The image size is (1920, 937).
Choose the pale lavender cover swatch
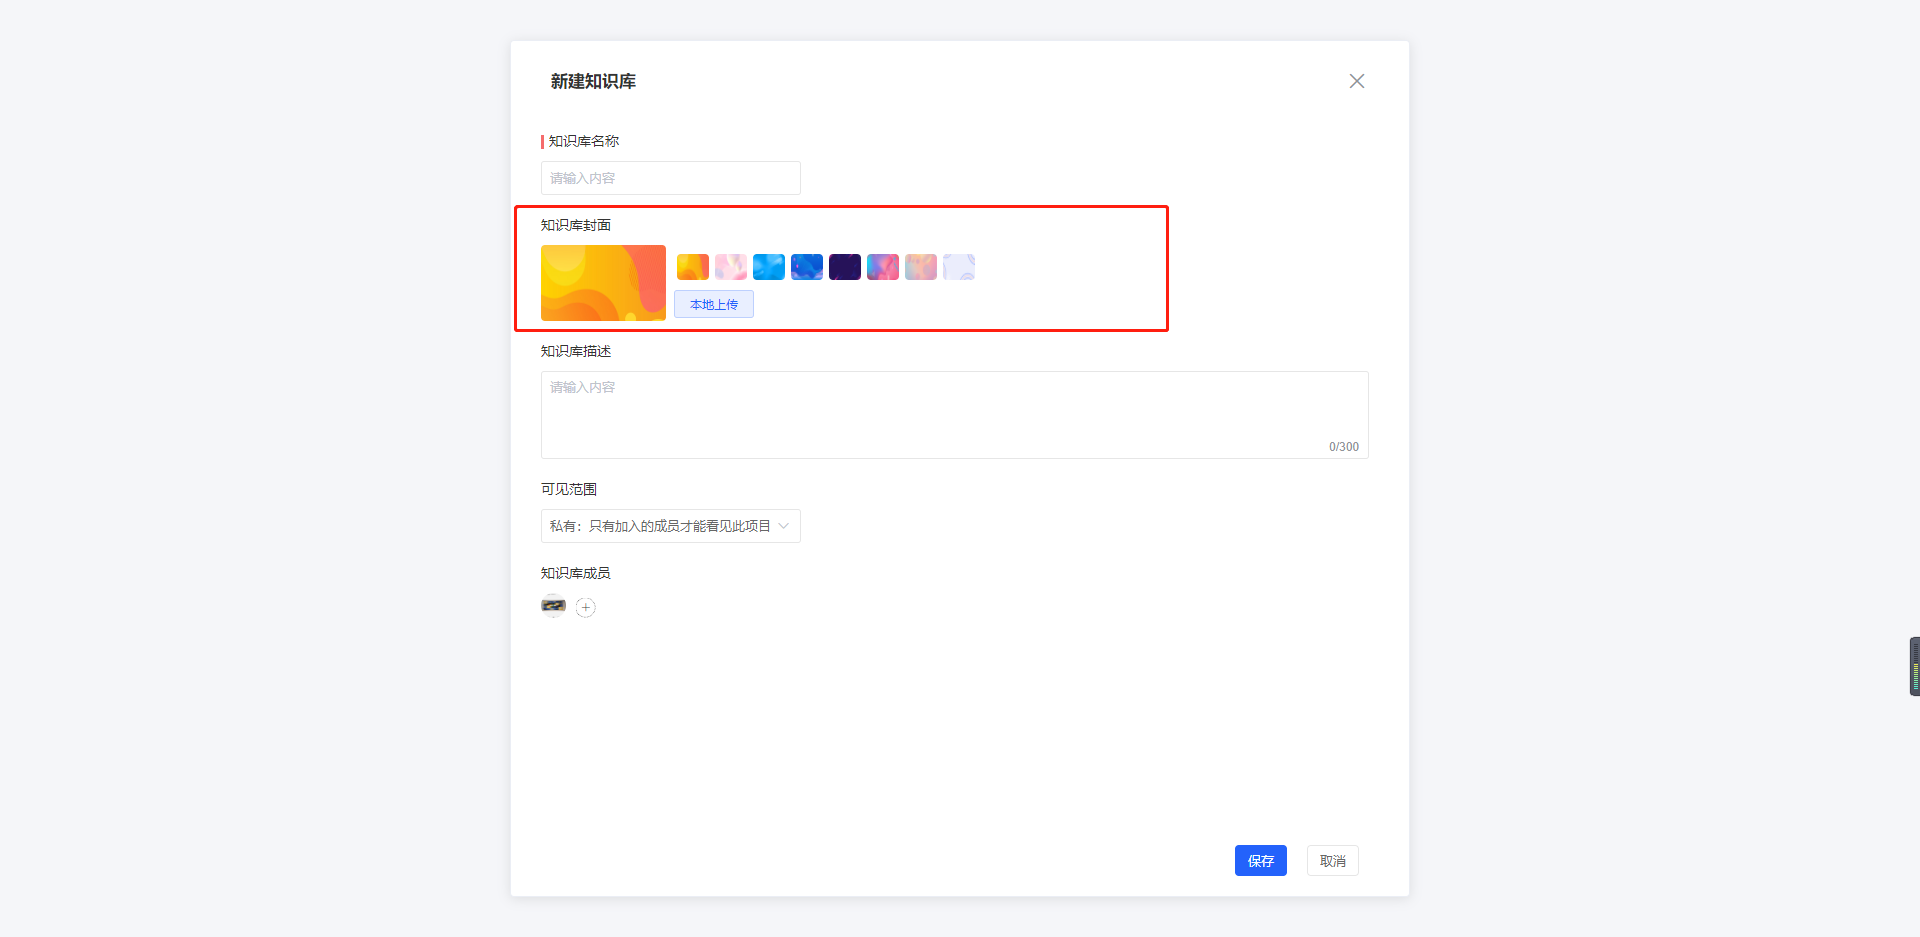tap(958, 267)
